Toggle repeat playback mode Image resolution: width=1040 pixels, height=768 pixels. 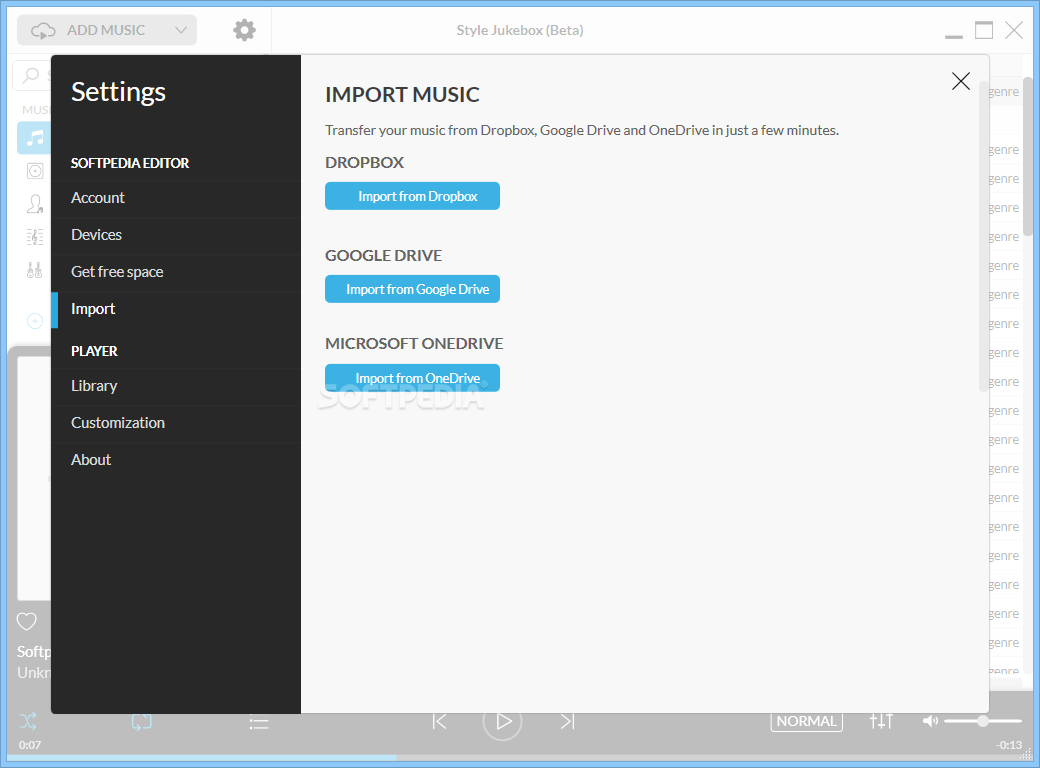point(141,722)
